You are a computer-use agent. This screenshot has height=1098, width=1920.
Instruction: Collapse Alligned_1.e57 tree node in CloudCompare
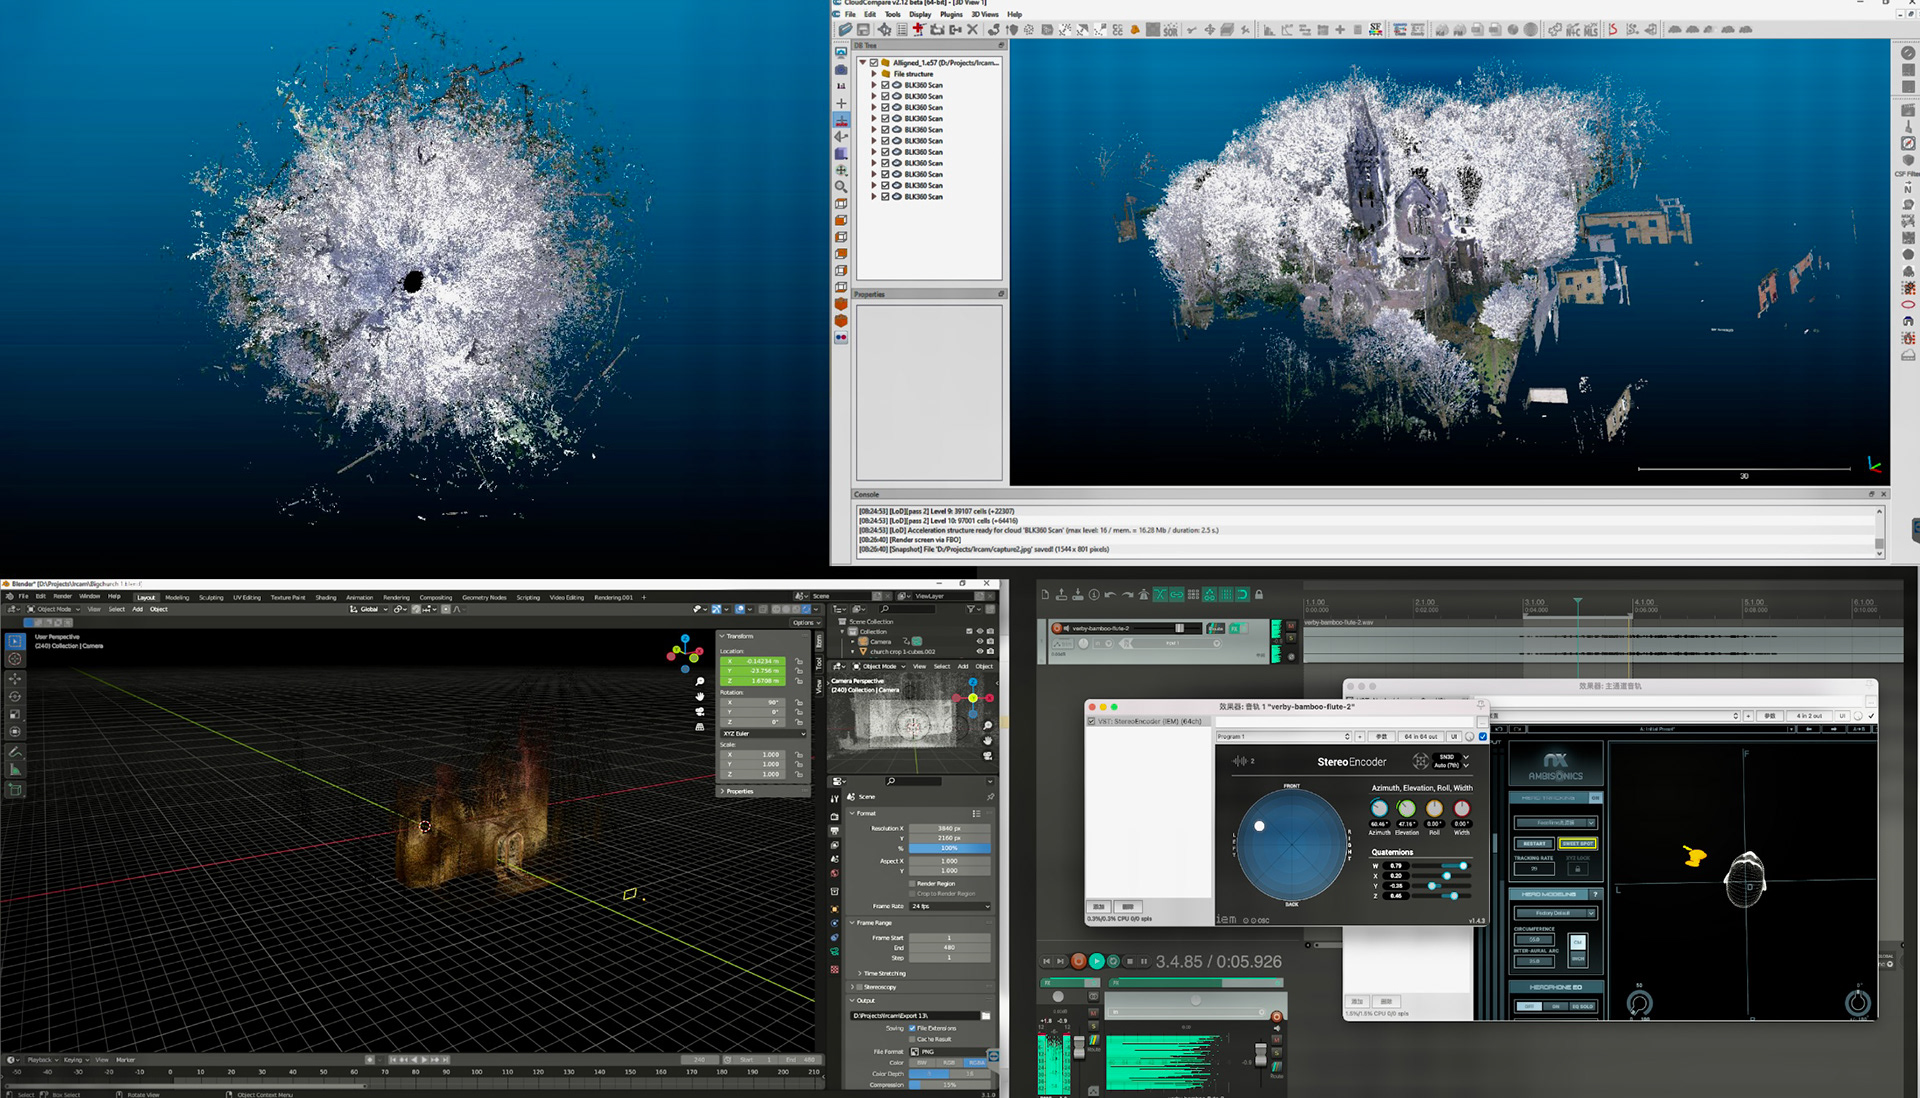pos(863,62)
